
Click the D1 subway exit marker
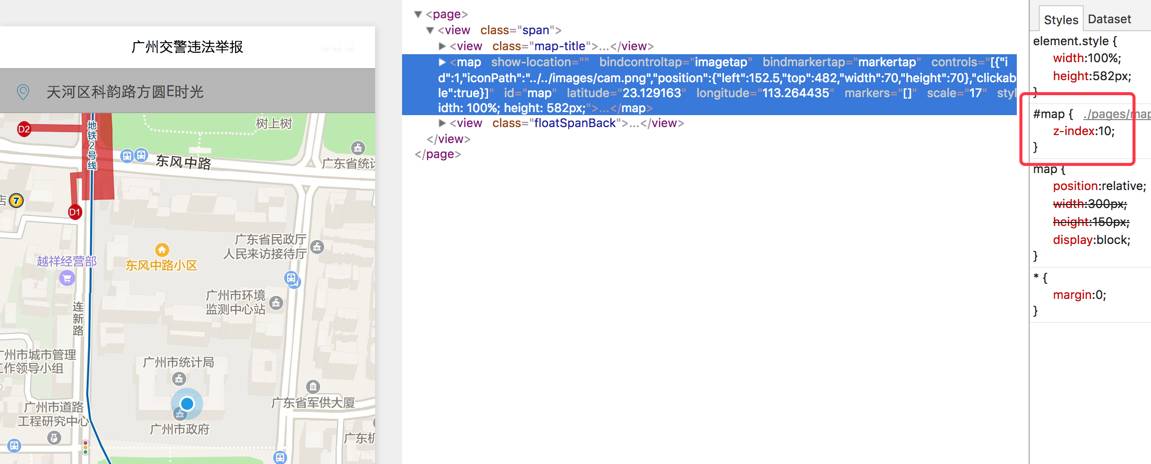(74, 212)
